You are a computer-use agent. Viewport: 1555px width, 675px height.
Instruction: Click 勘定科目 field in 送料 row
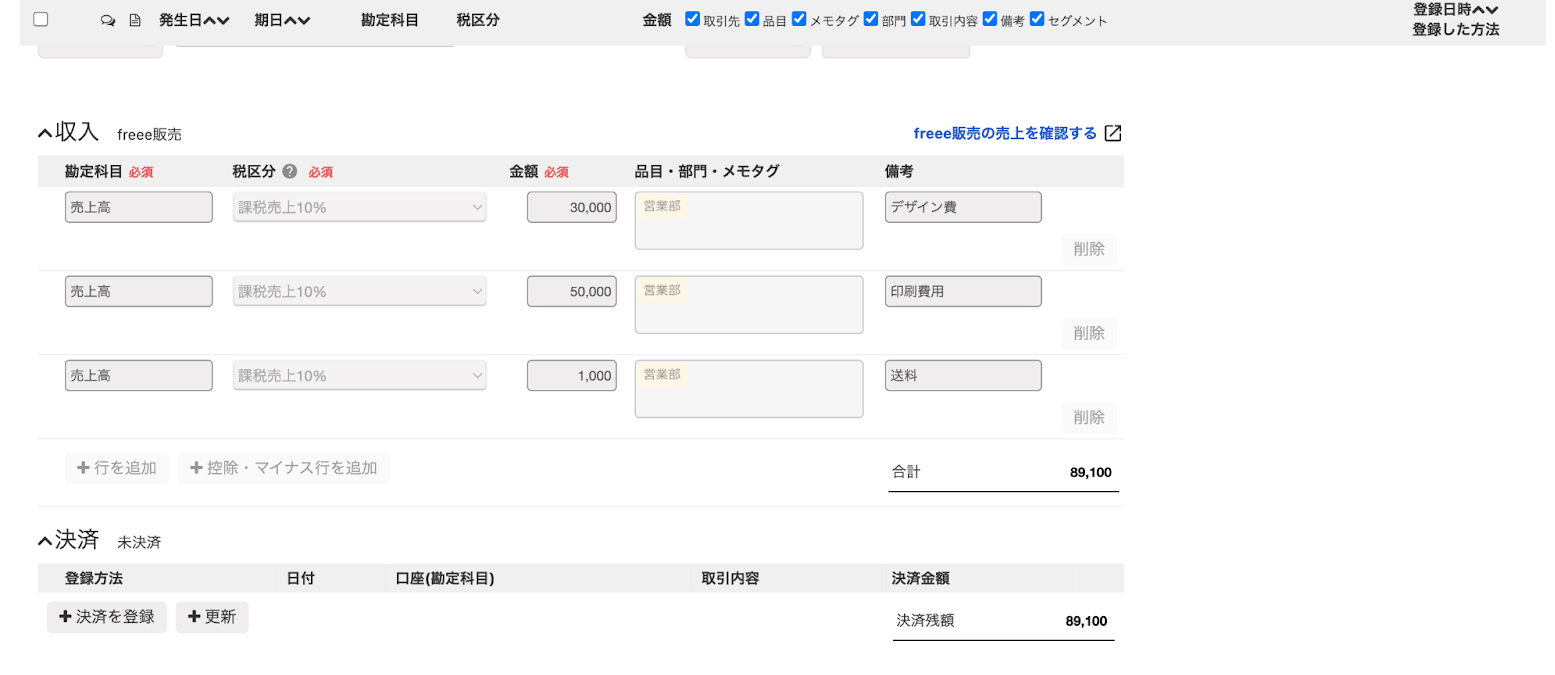139,375
